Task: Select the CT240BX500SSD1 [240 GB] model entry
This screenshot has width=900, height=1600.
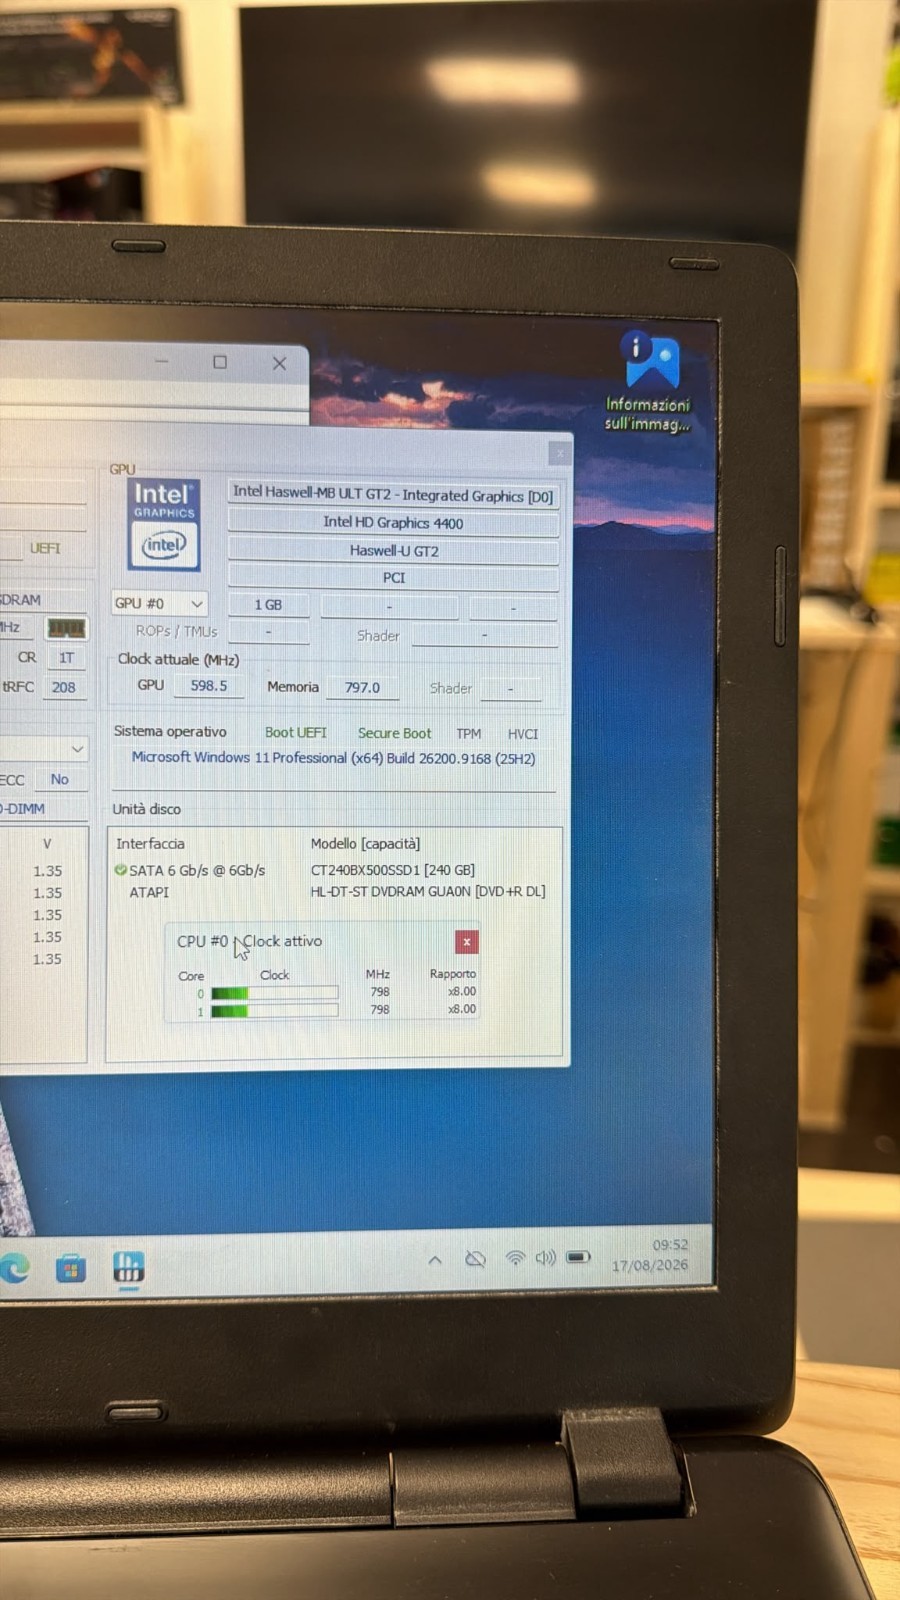Action: (393, 870)
